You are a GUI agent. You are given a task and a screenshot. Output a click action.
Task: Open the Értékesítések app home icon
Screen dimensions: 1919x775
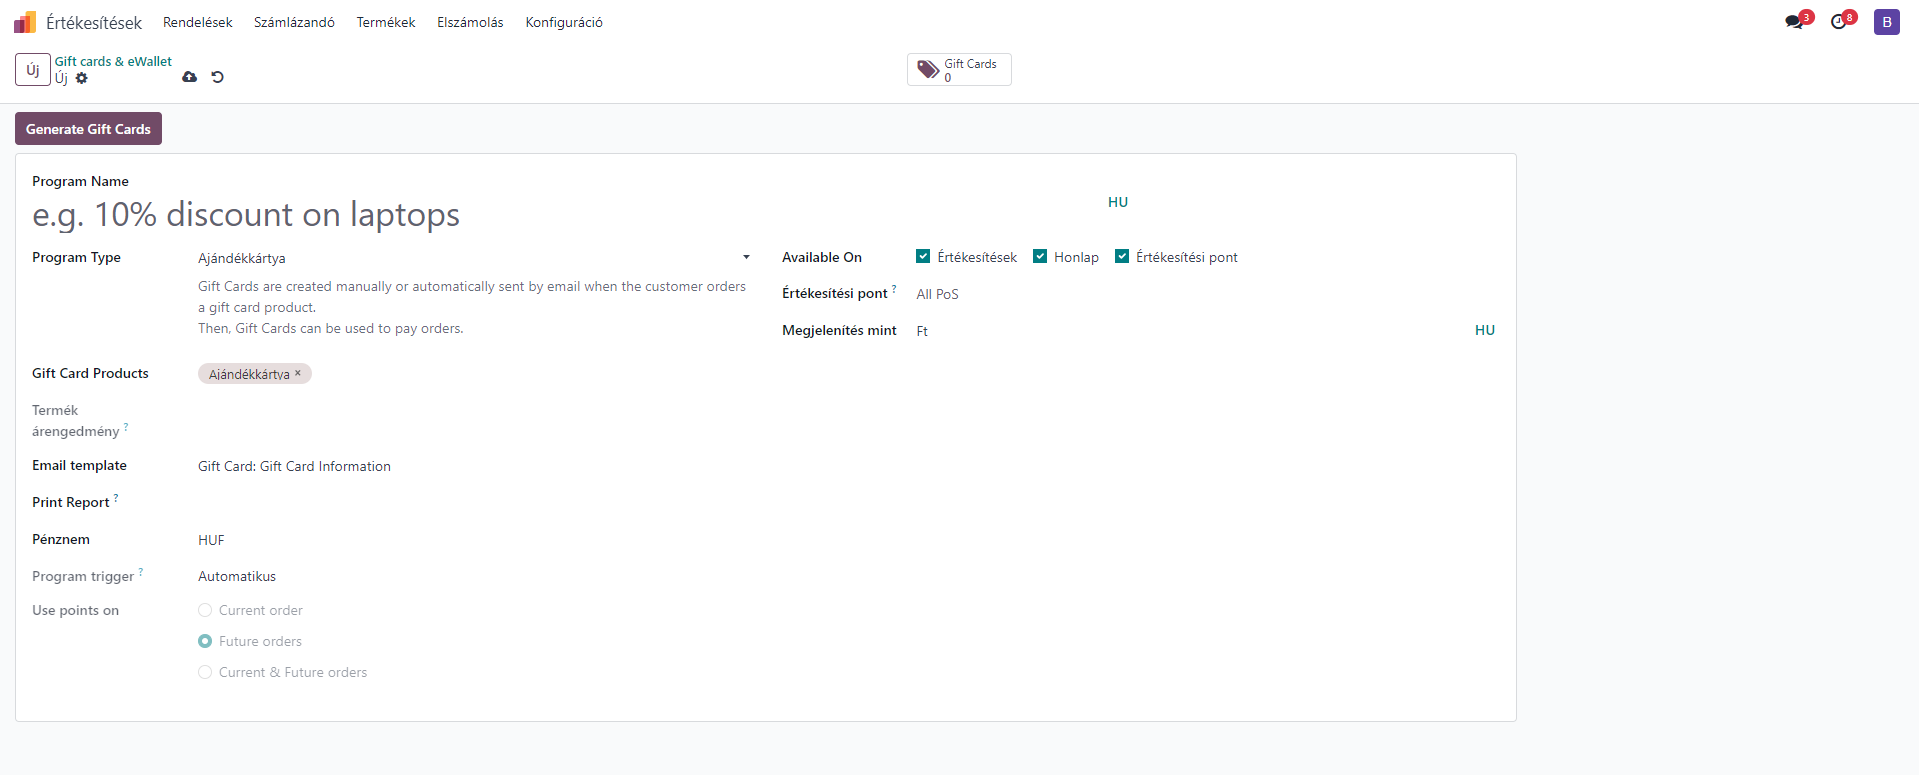(25, 22)
